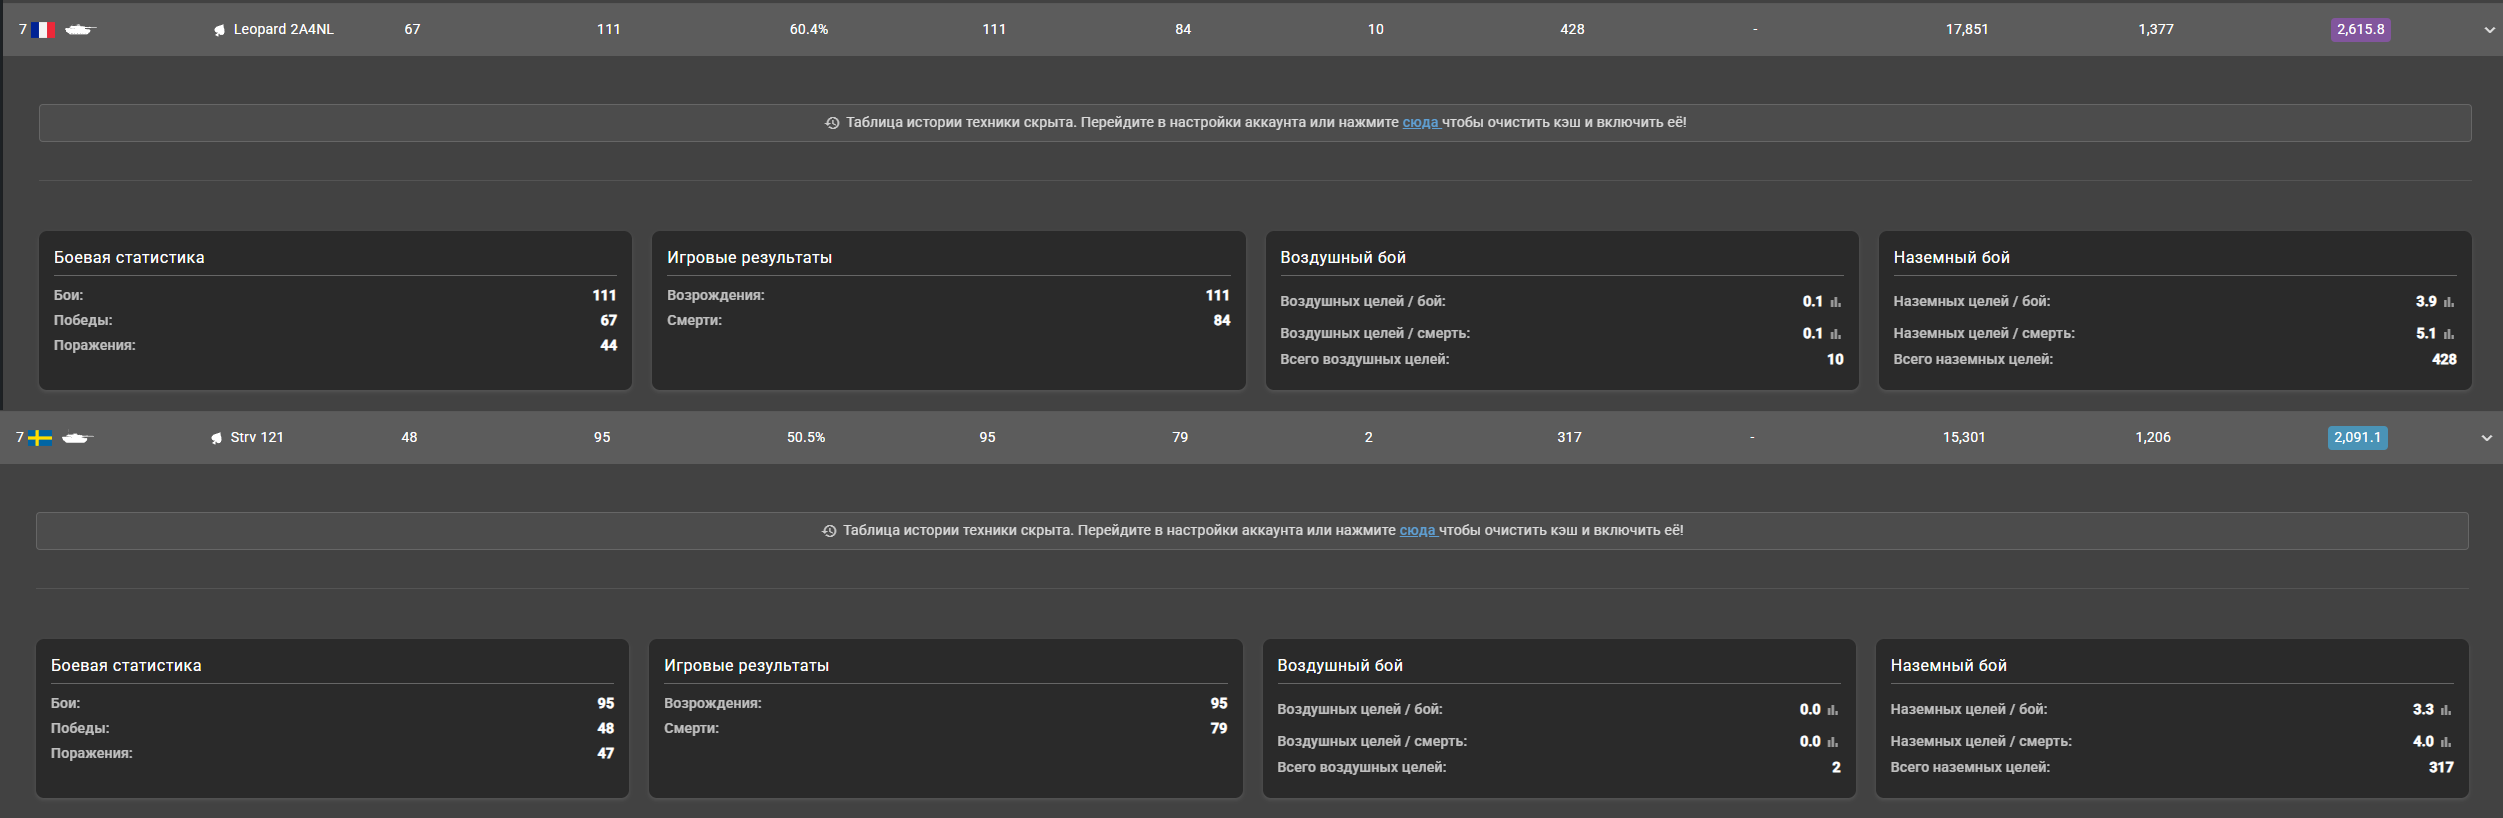
Task: Click chart icon for Strv 121 air targets per battle
Action: (1833, 710)
